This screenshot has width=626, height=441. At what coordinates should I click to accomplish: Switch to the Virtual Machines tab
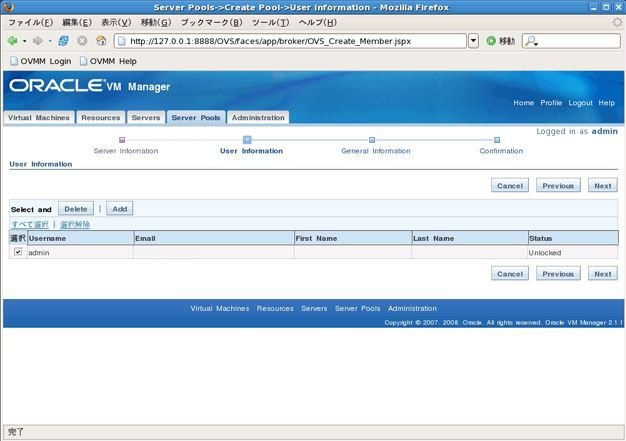tap(39, 118)
